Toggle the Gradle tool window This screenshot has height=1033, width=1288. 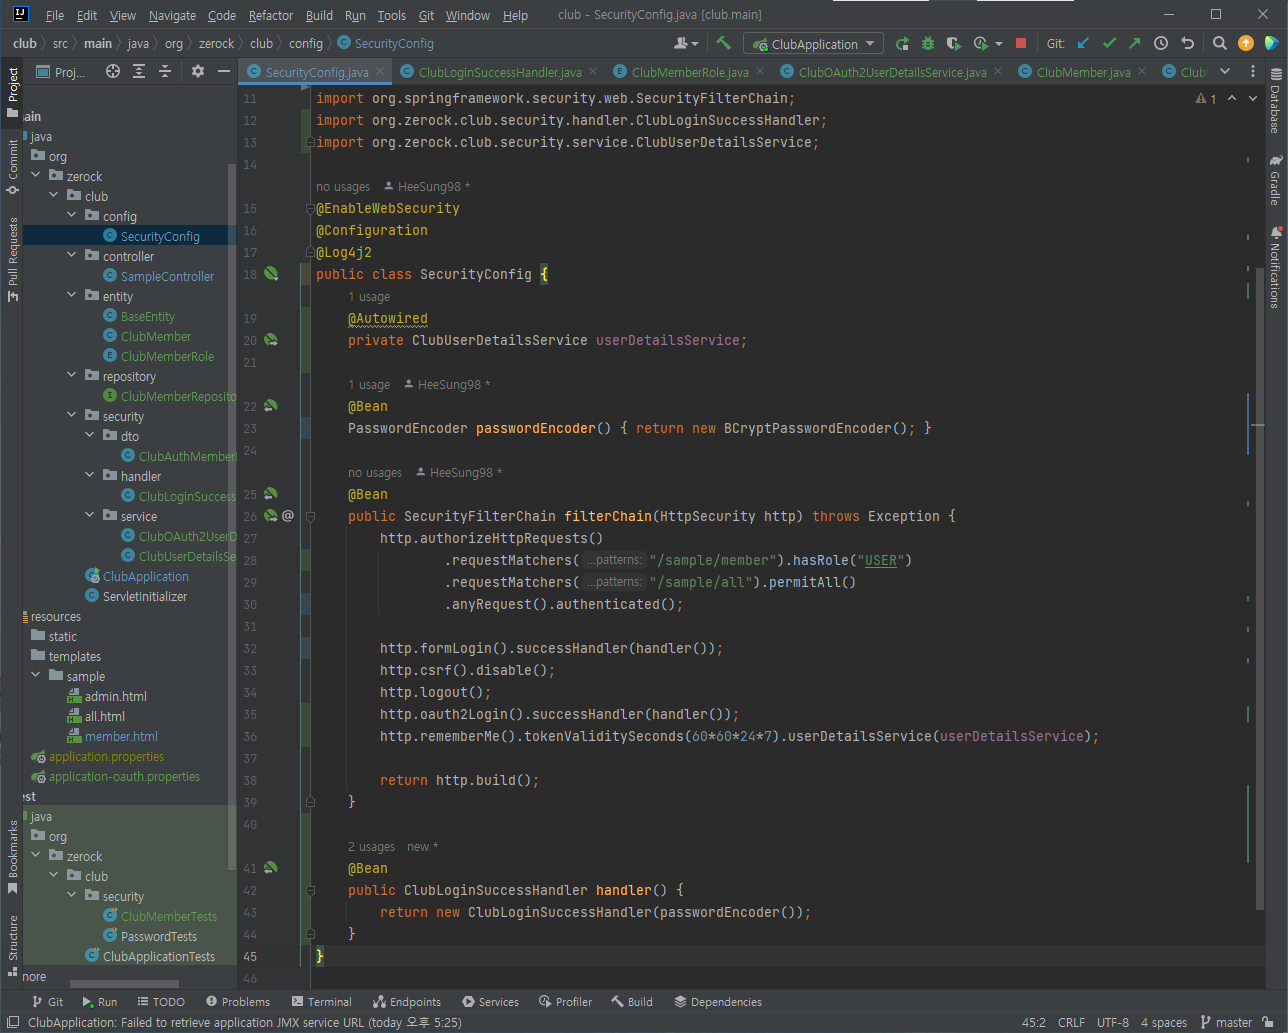[1275, 180]
